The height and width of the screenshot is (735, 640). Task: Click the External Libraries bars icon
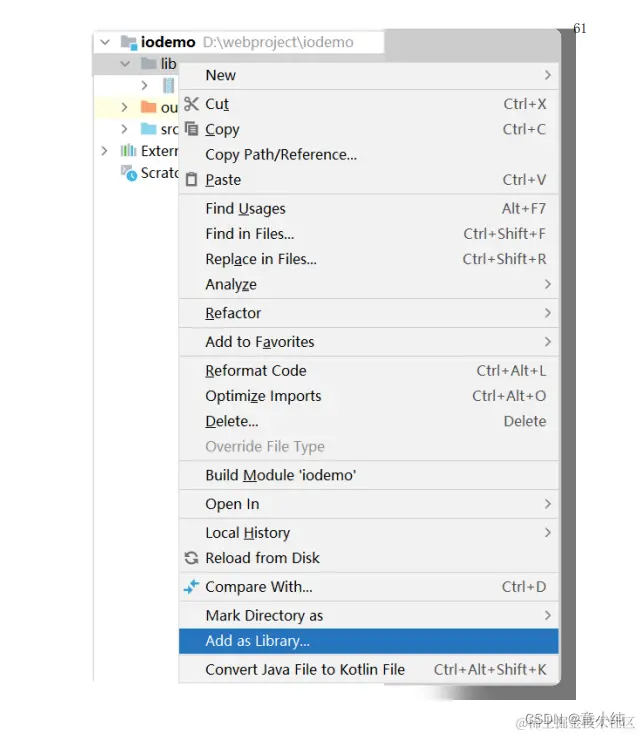pos(128,150)
